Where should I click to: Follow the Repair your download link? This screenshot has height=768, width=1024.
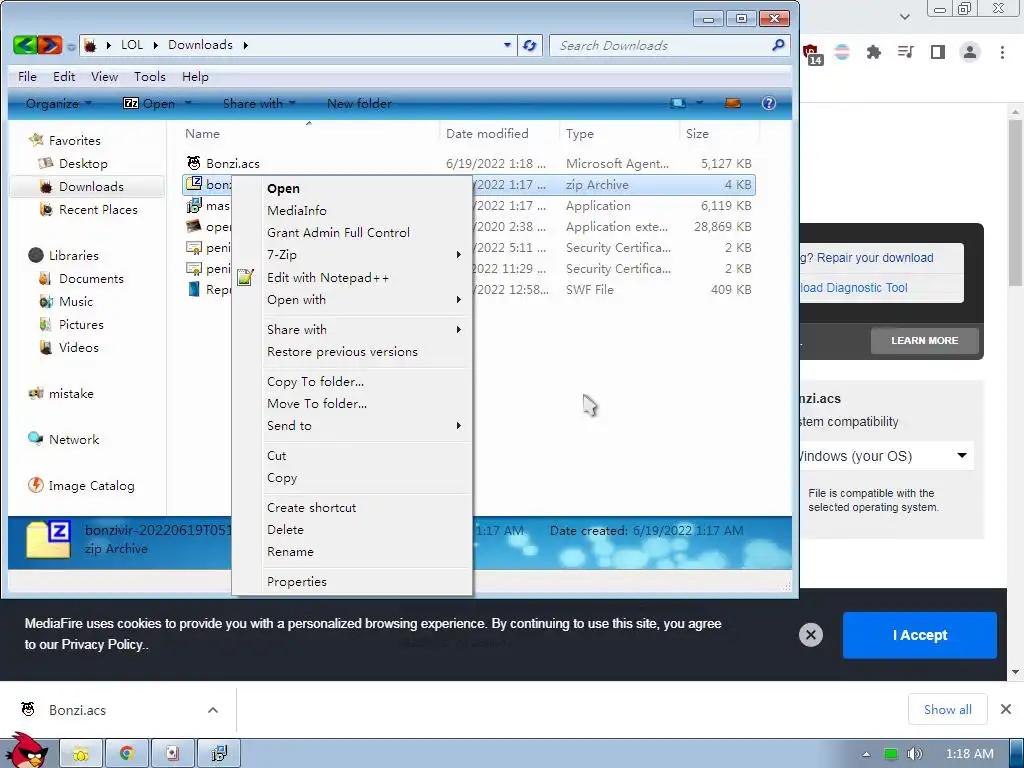pyautogui.click(x=875, y=258)
